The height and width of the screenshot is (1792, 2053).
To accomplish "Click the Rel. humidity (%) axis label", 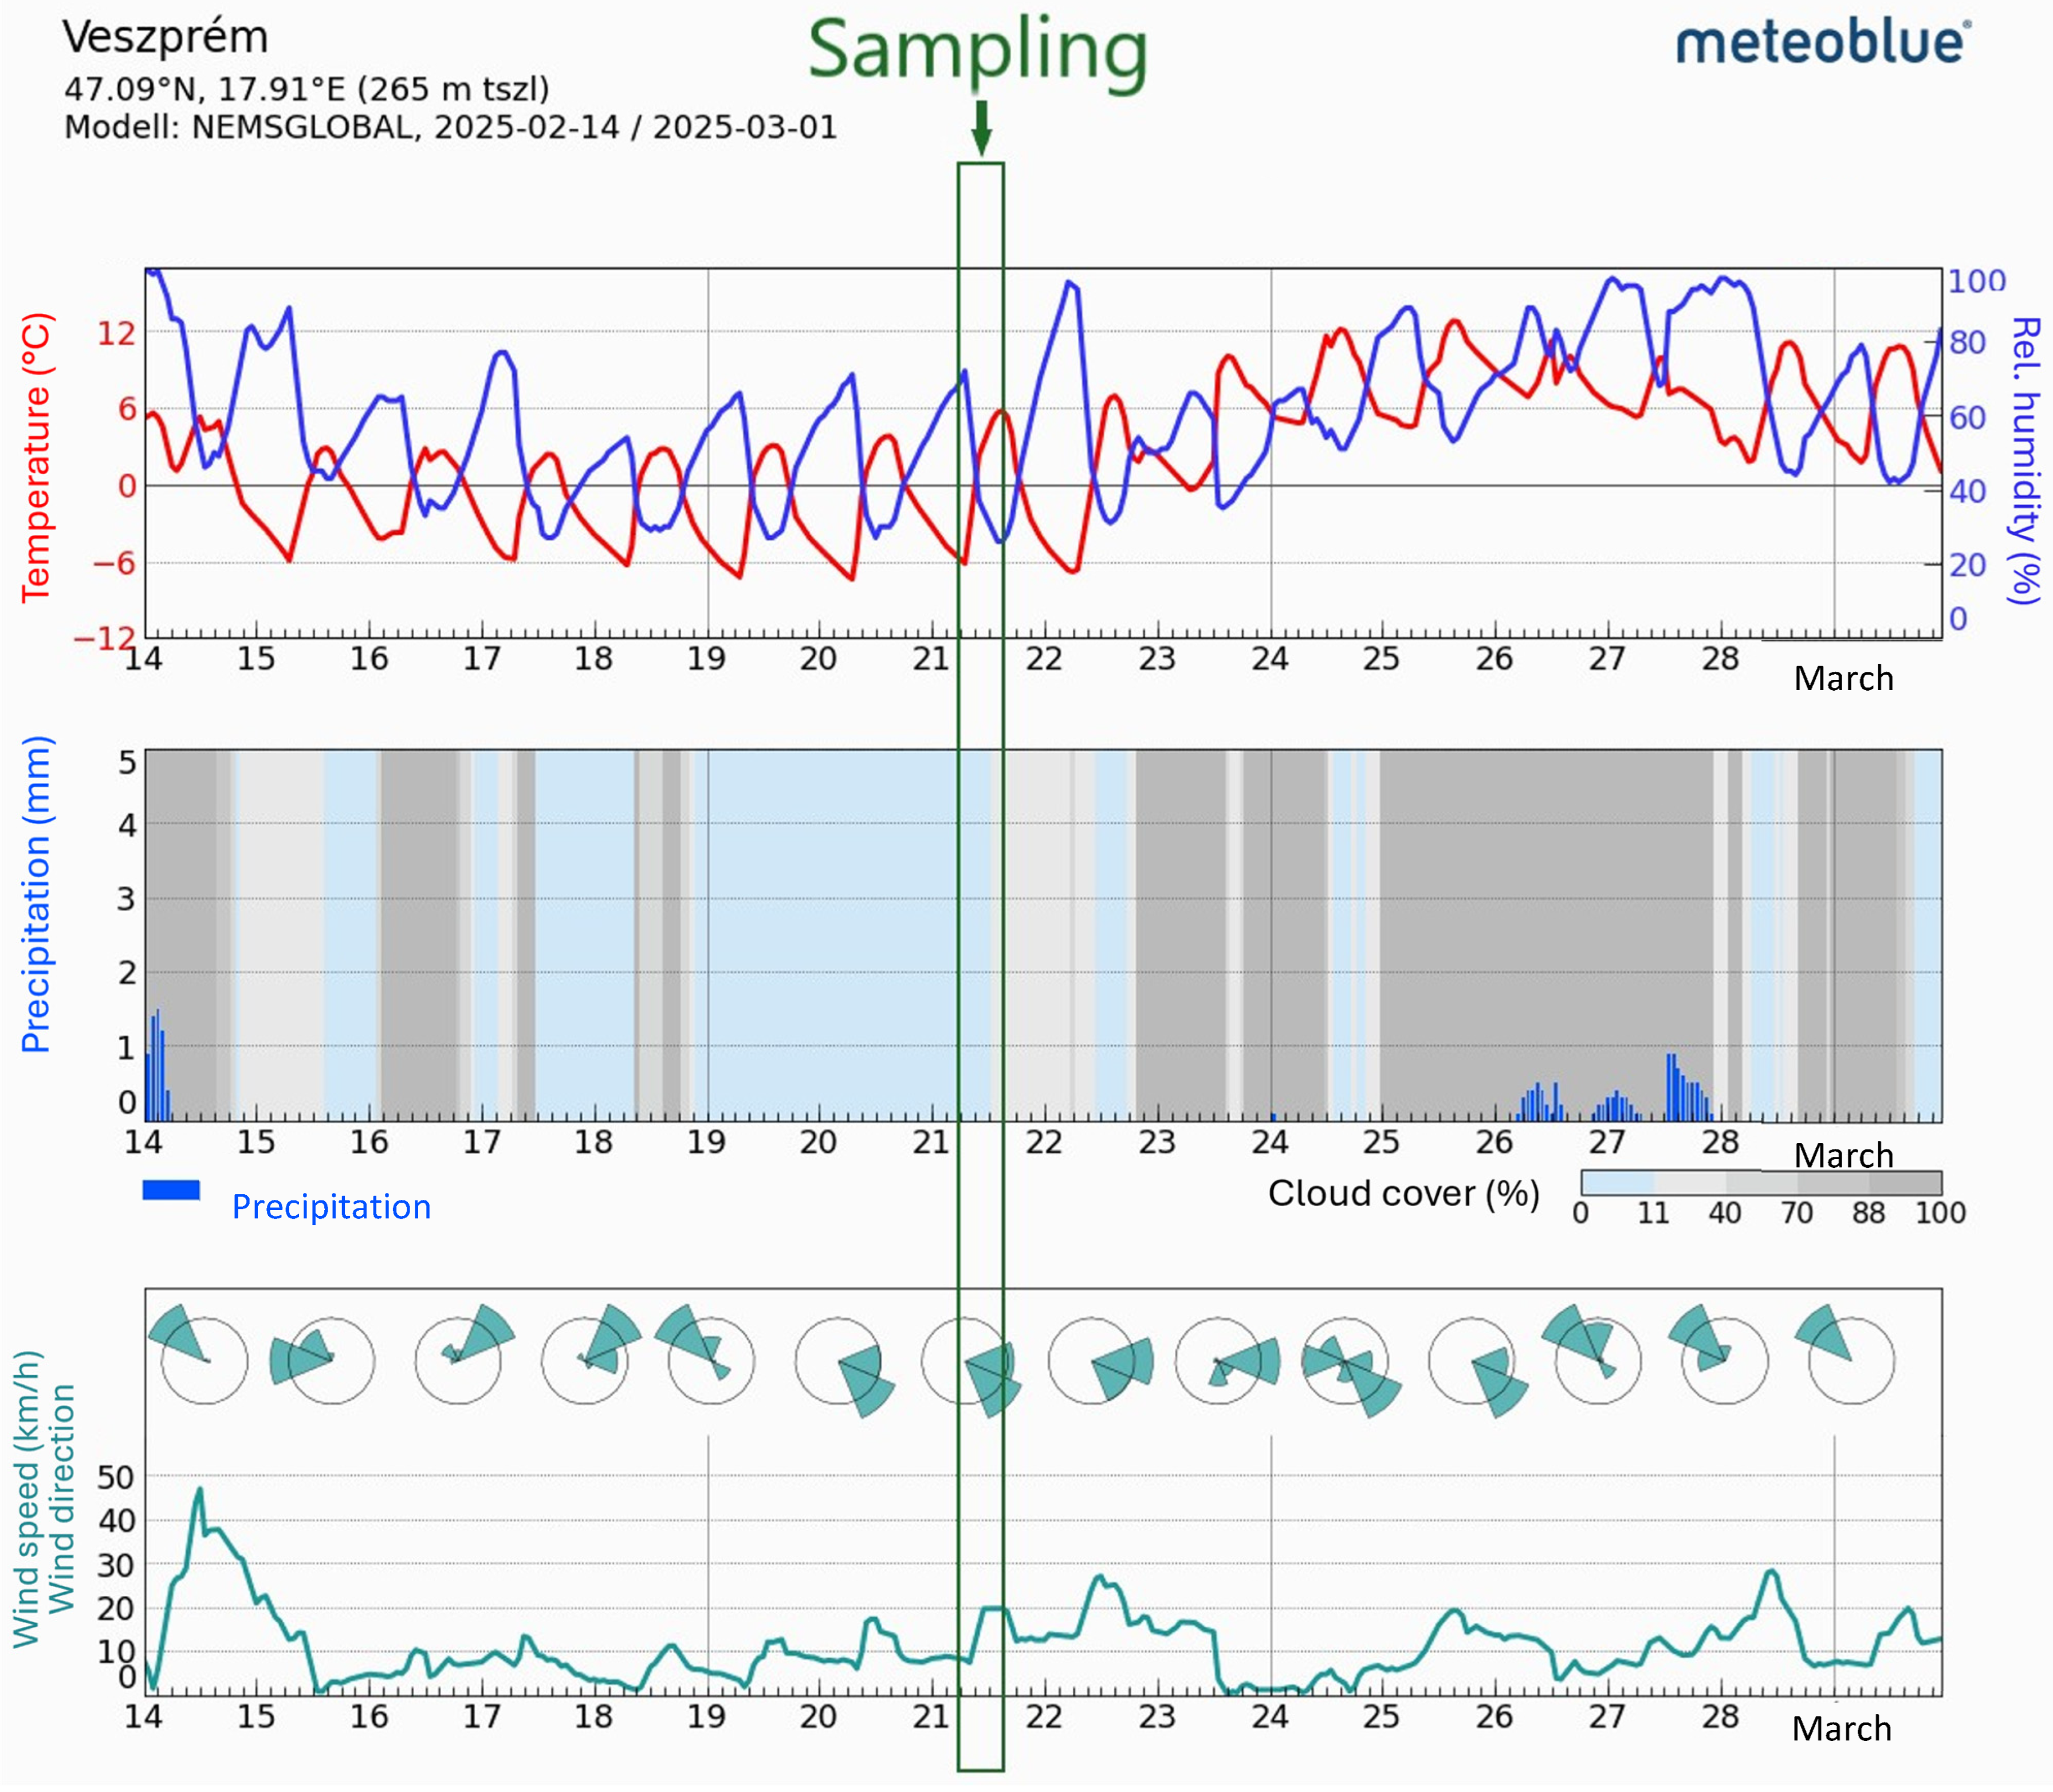I will click(2024, 460).
